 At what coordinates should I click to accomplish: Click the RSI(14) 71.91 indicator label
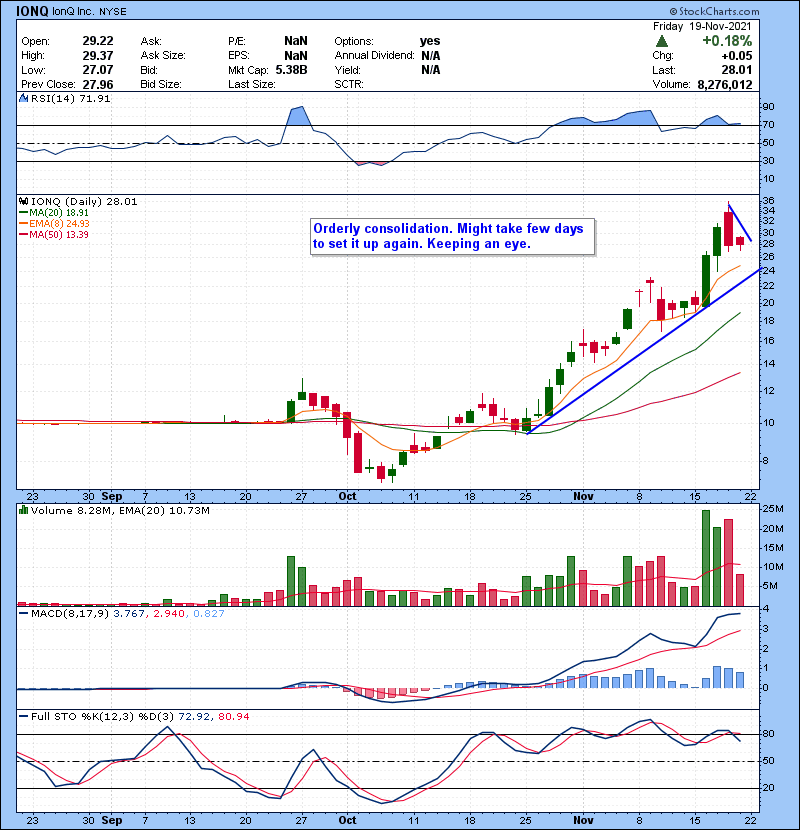tap(70, 98)
